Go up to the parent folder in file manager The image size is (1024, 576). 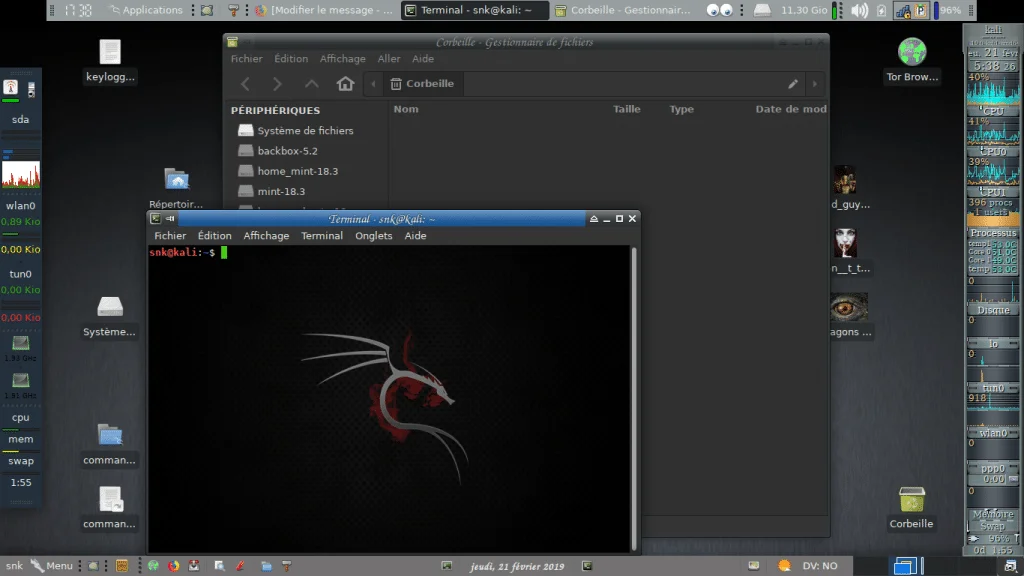point(312,84)
